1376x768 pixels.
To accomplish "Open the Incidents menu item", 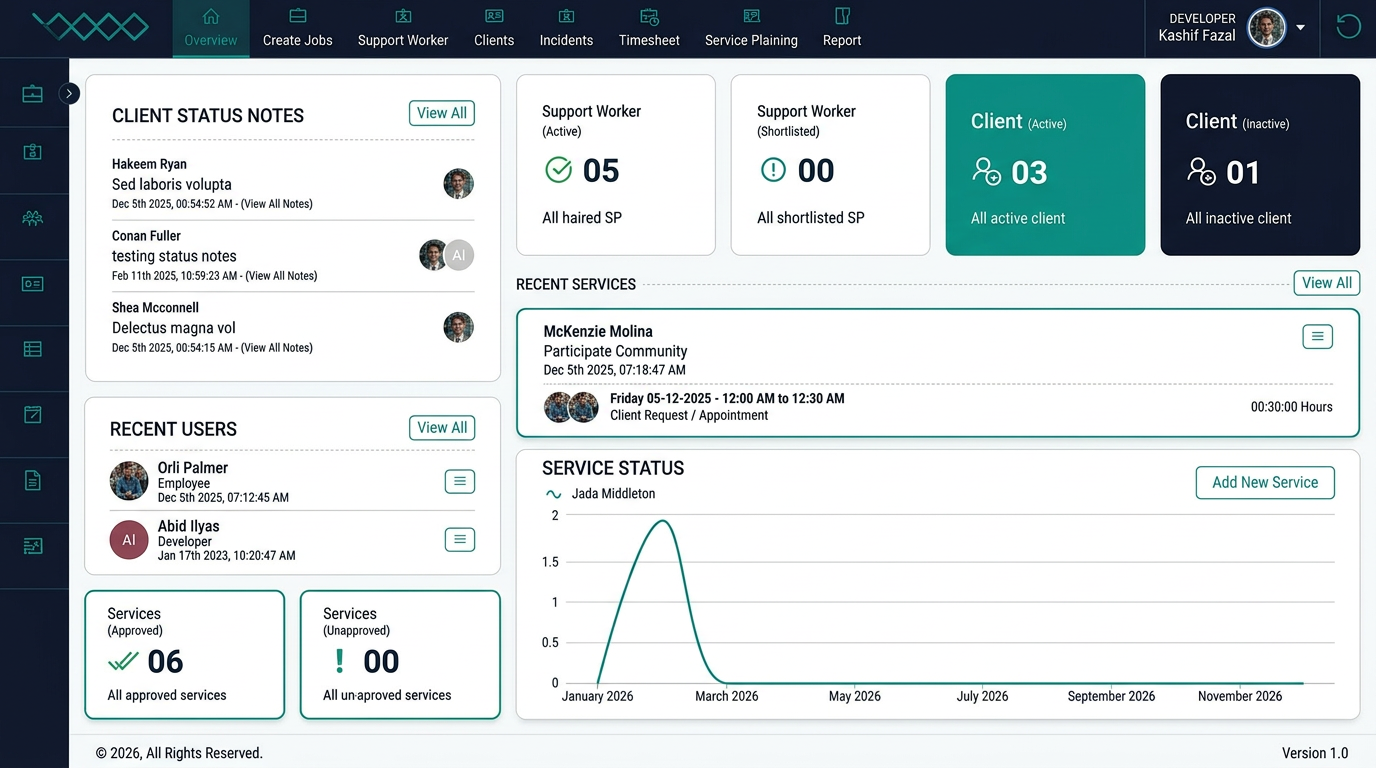I will (566, 28).
